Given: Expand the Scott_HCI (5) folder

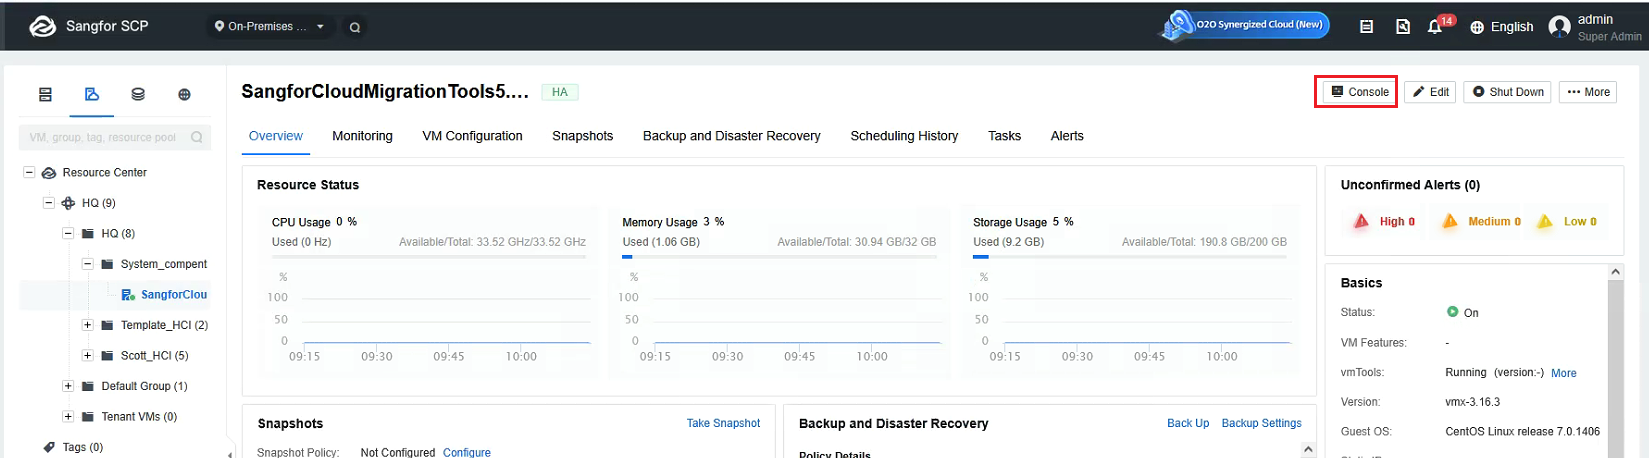Looking at the screenshot, I should pyautogui.click(x=87, y=355).
